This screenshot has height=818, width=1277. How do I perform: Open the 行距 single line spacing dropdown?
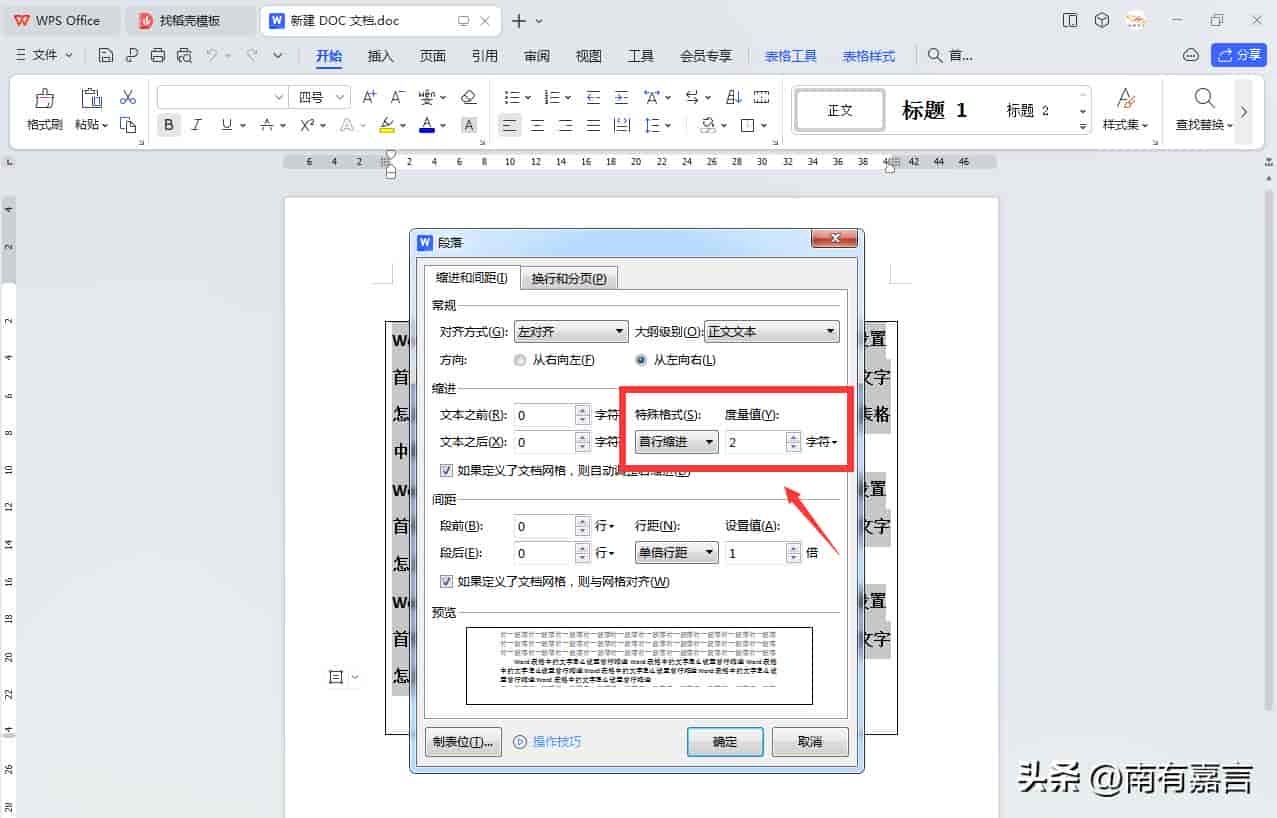pyautogui.click(x=677, y=552)
